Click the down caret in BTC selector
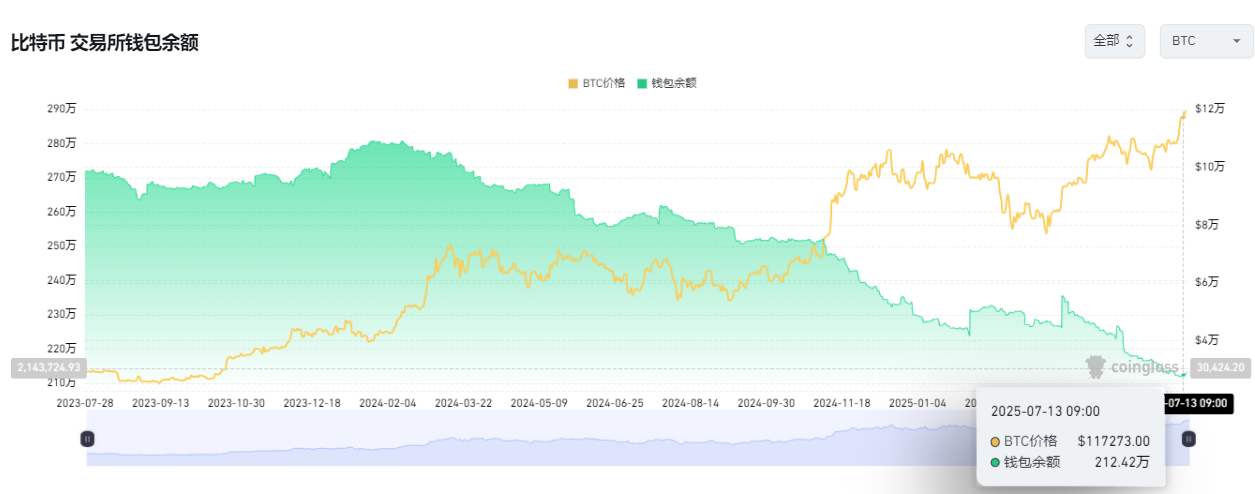The height and width of the screenshot is (494, 1255). pyautogui.click(x=1236, y=41)
